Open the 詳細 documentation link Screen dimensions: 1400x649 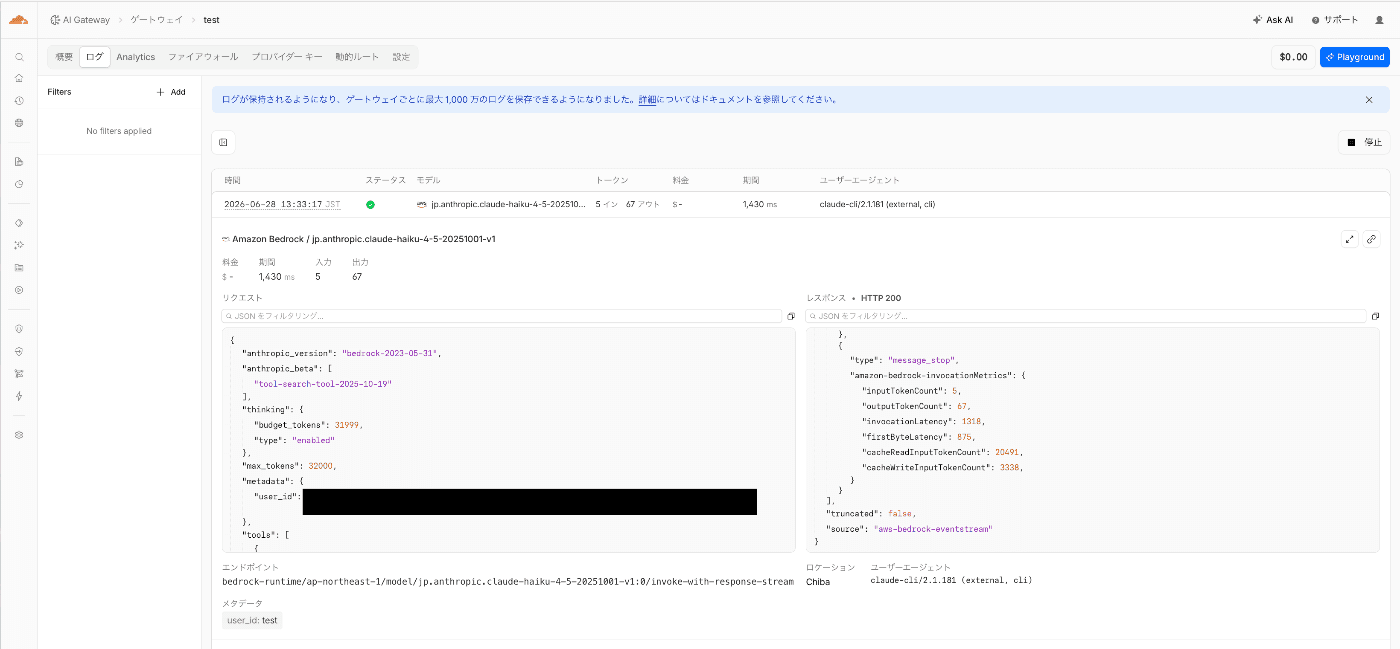point(647,100)
